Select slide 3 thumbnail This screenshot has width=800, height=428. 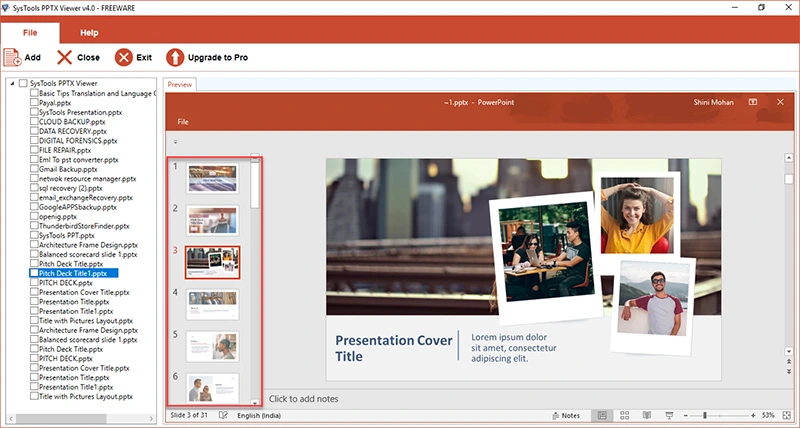[x=212, y=262]
